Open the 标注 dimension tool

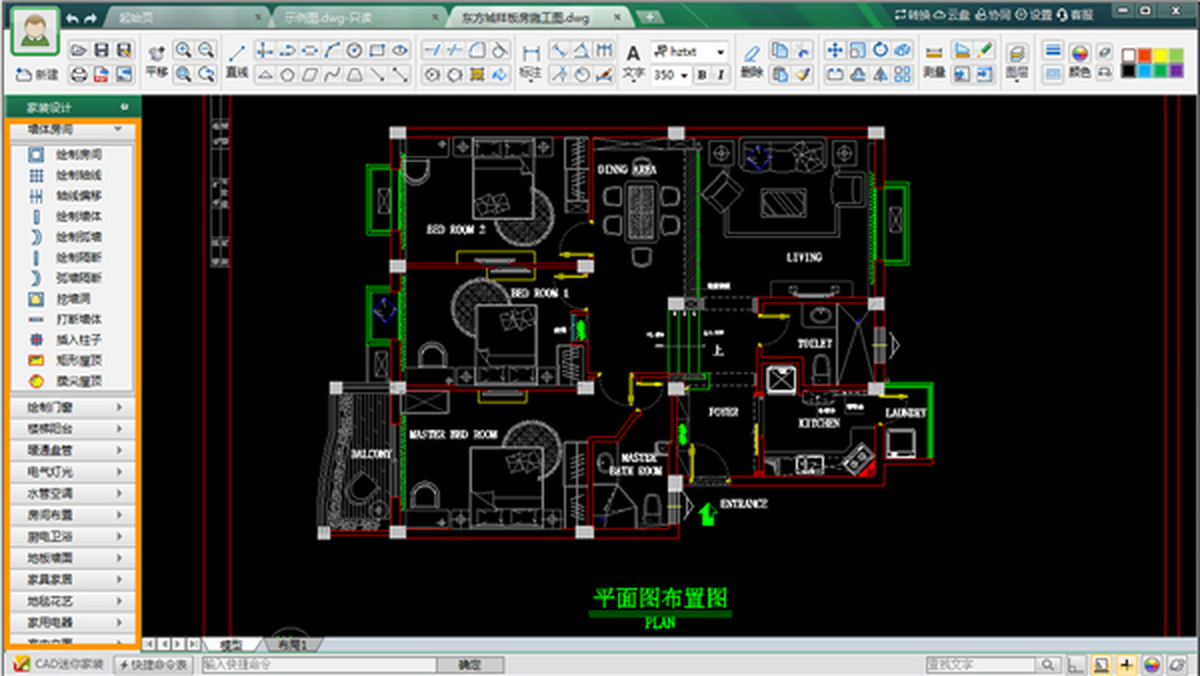tap(531, 61)
